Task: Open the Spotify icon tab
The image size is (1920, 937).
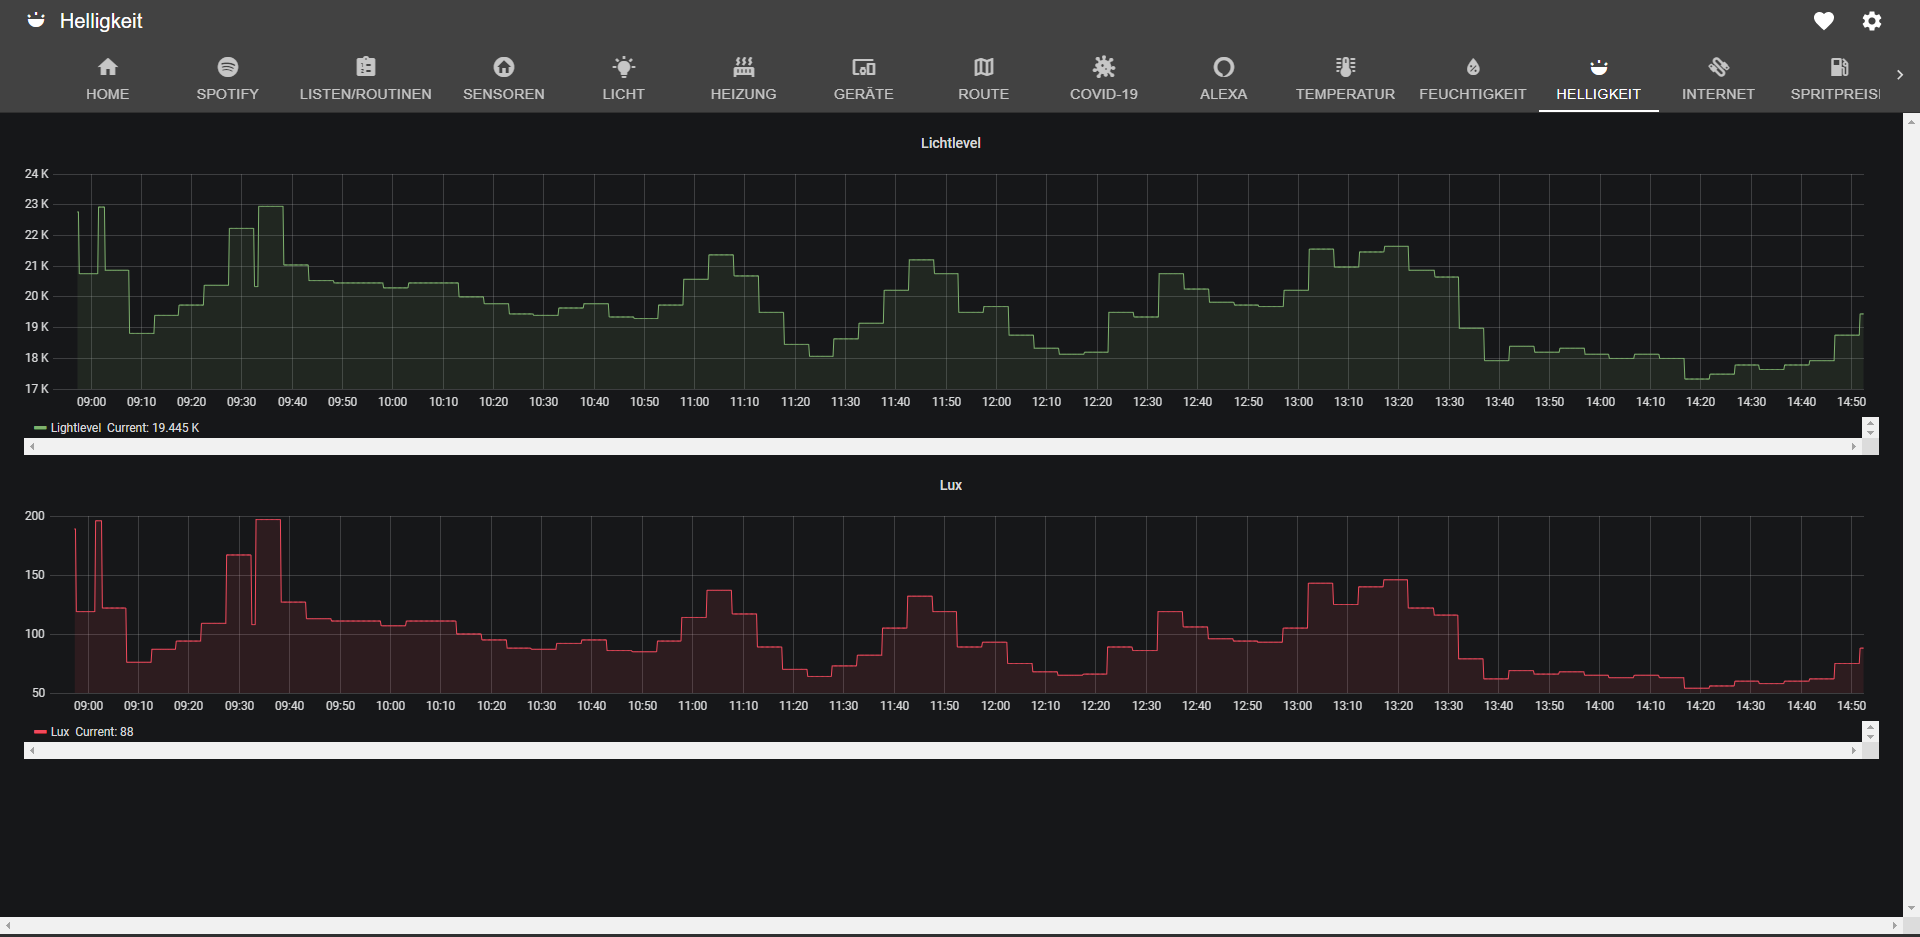Action: click(x=228, y=67)
